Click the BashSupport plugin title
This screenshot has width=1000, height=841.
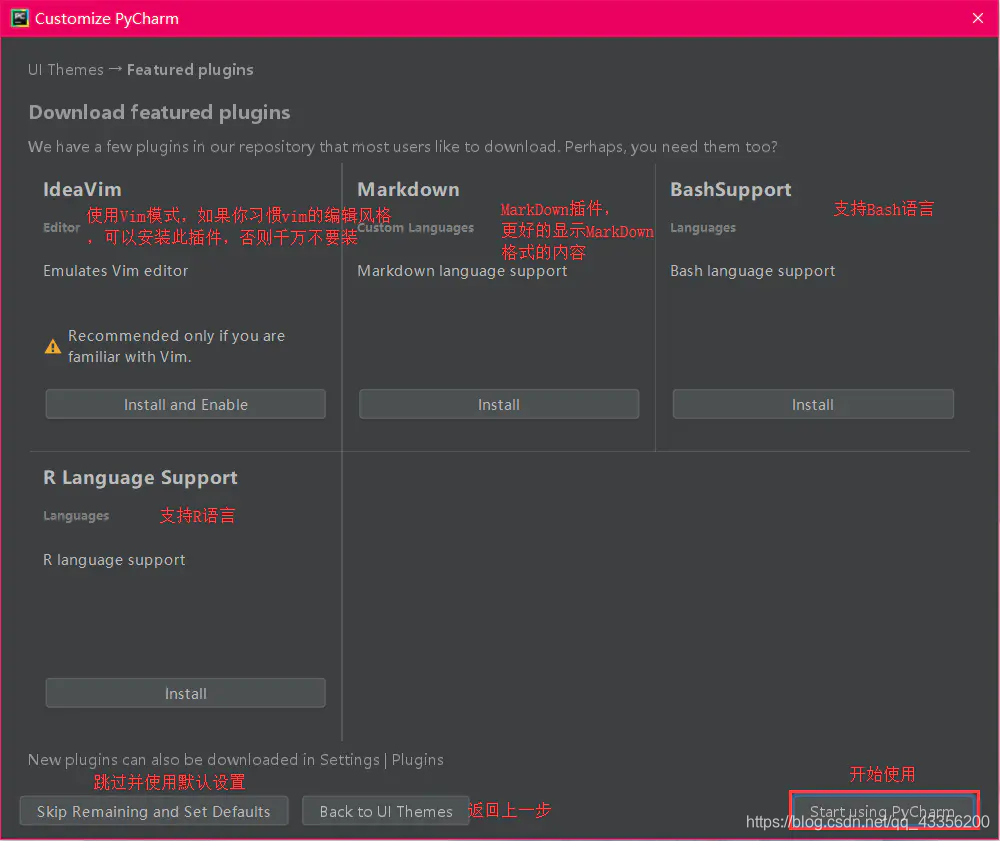pyautogui.click(x=731, y=189)
